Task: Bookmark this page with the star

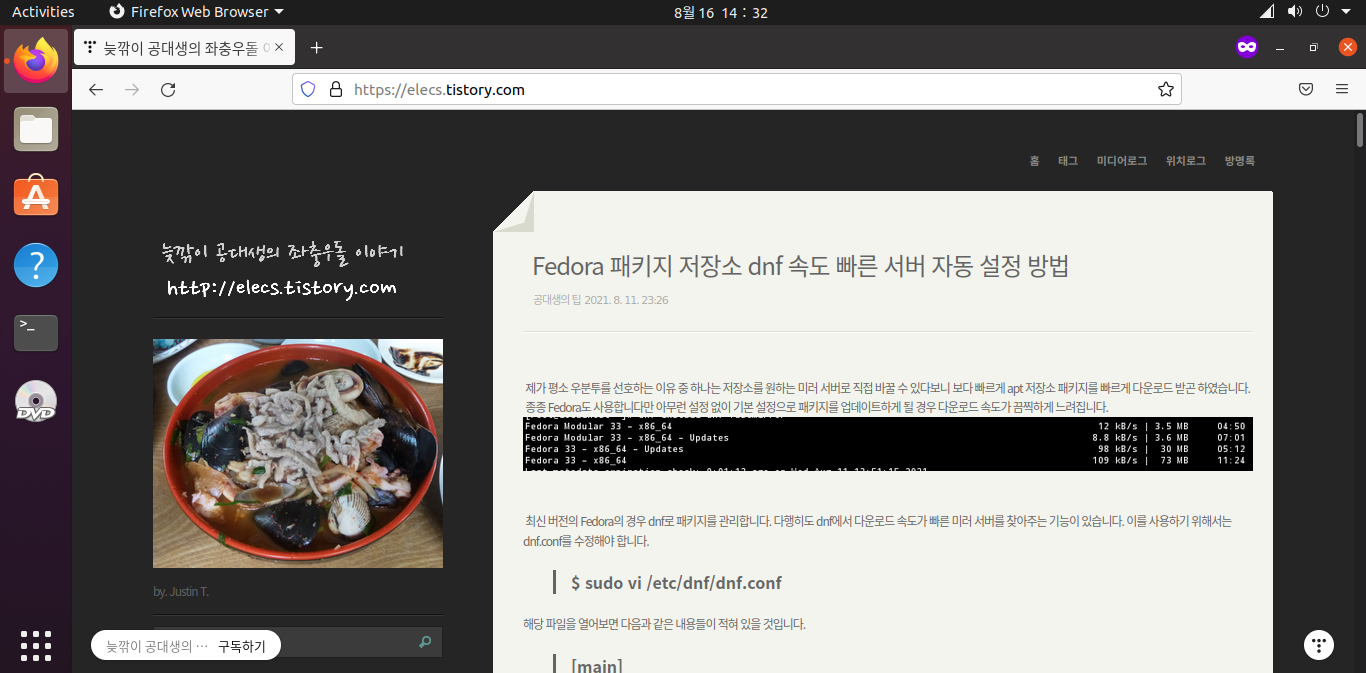Action: tap(1165, 90)
